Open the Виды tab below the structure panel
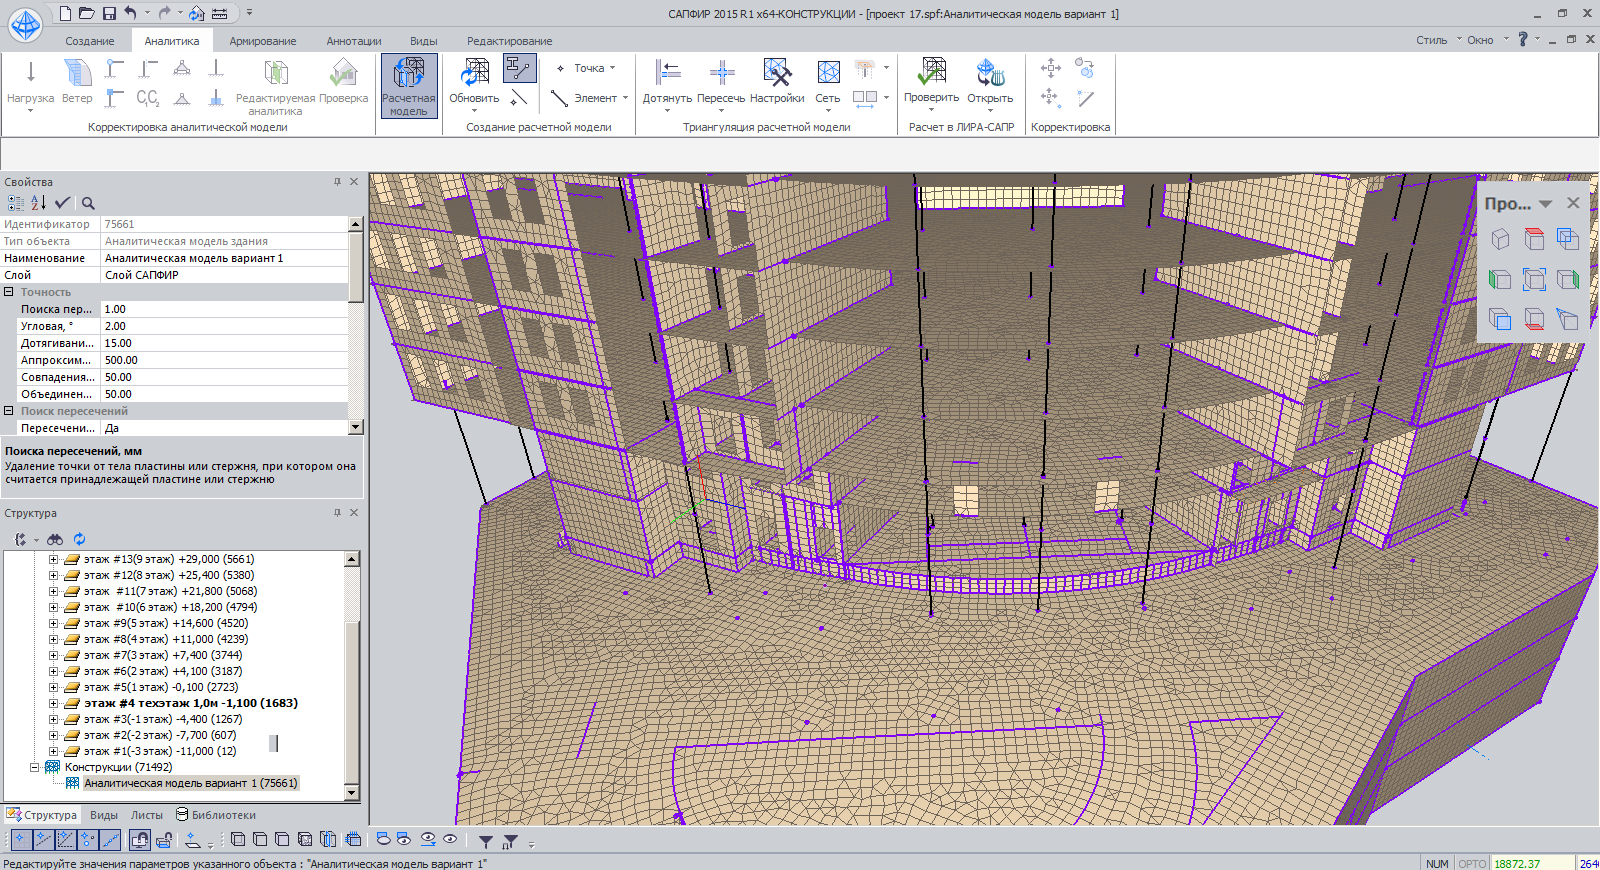This screenshot has width=1600, height=870. [104, 815]
